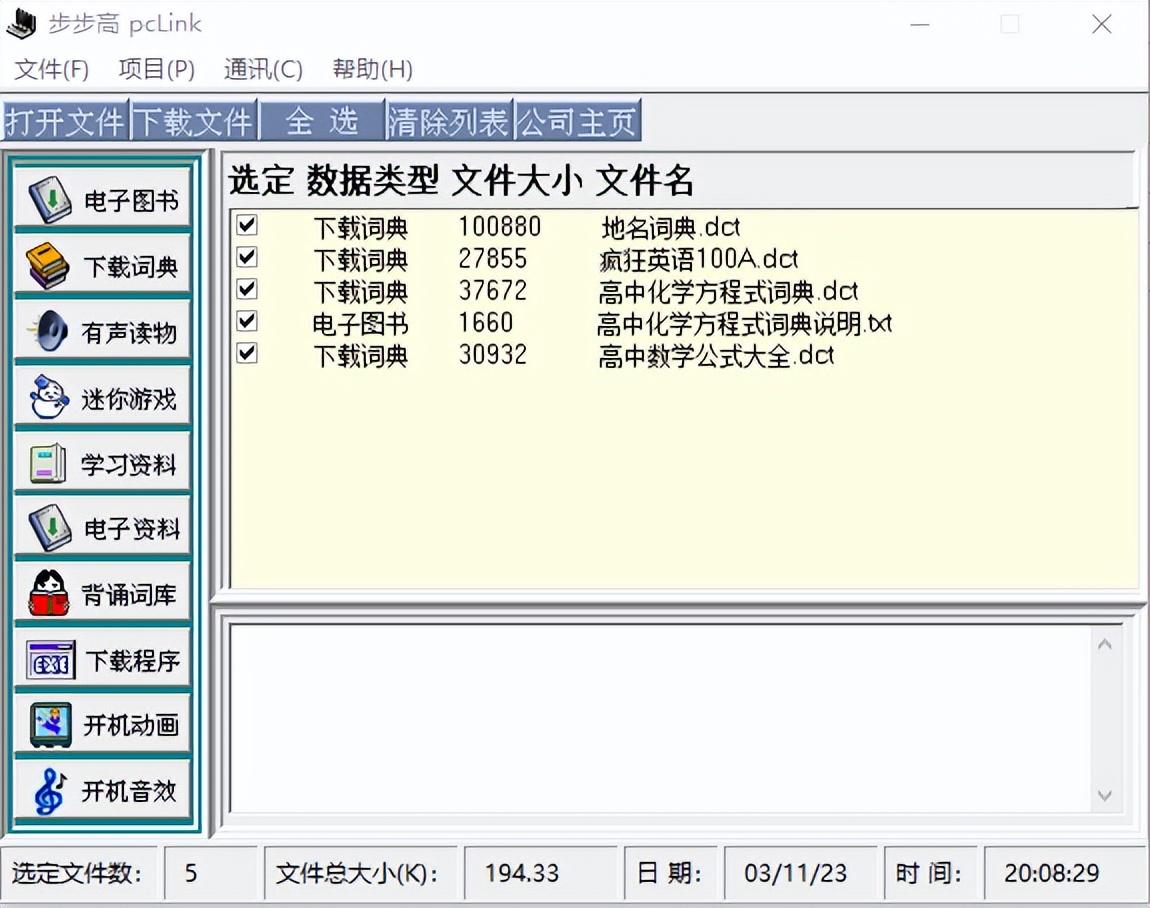Select the 下载词典 dictionary category
The width and height of the screenshot is (1150, 908).
[103, 265]
